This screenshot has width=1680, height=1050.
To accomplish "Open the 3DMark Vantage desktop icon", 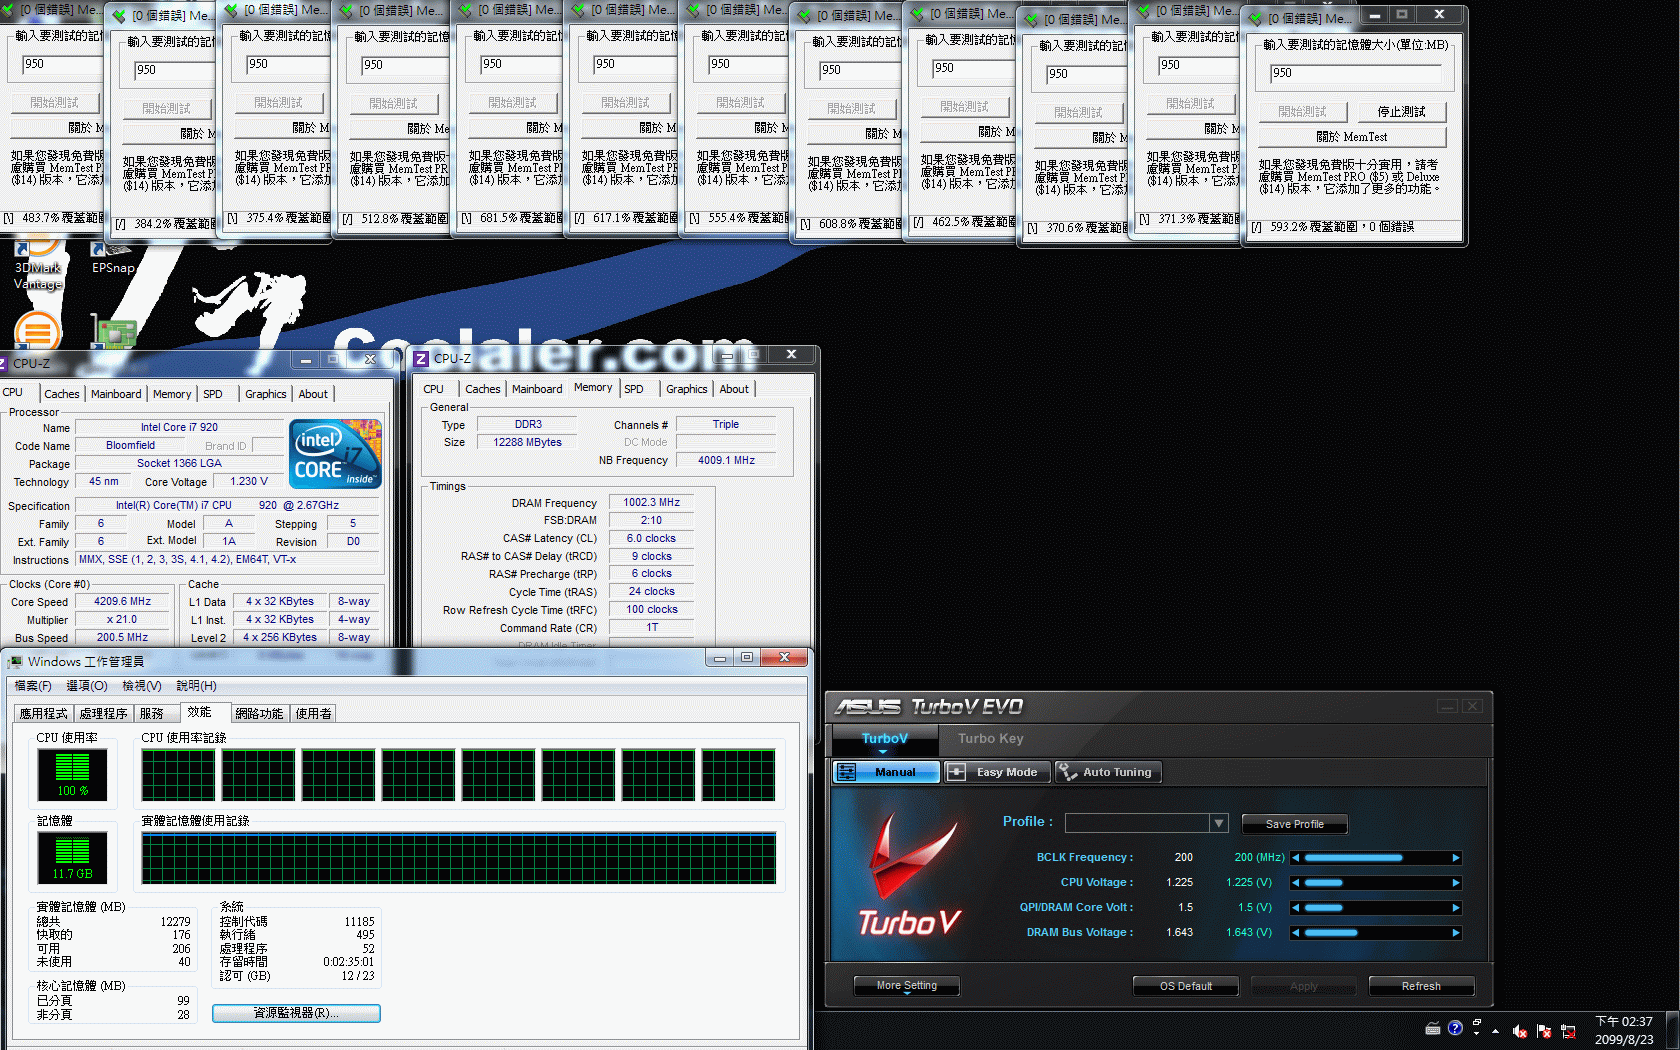I will (38, 264).
